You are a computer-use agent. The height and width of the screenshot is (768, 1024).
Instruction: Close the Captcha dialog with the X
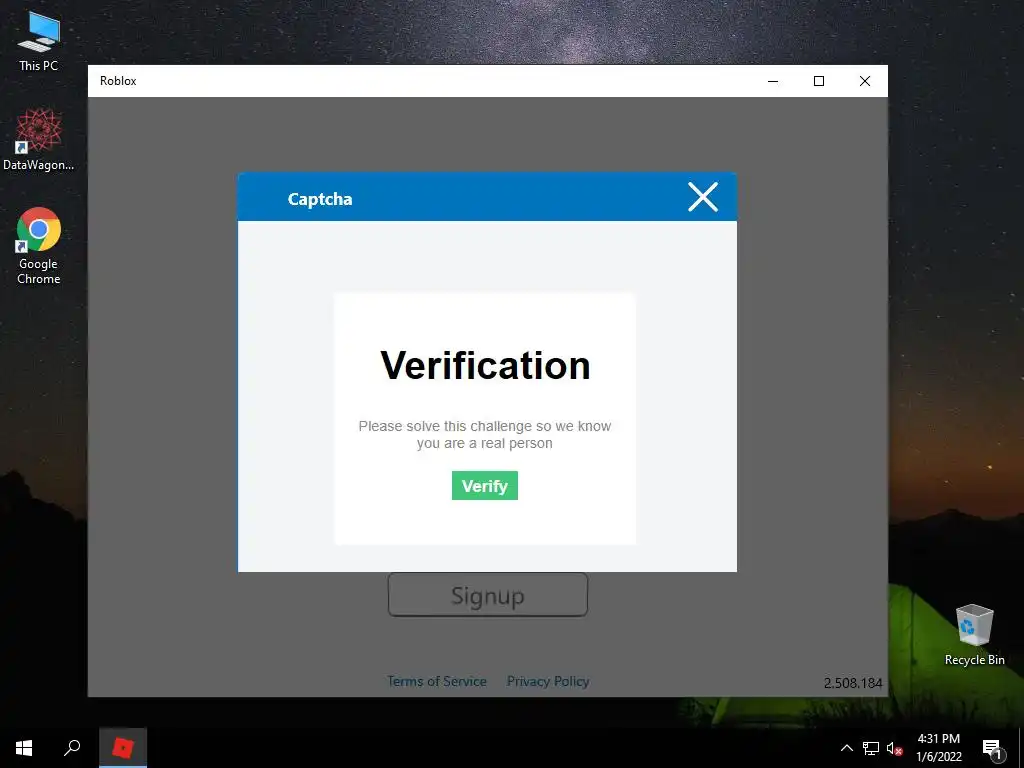tap(703, 197)
